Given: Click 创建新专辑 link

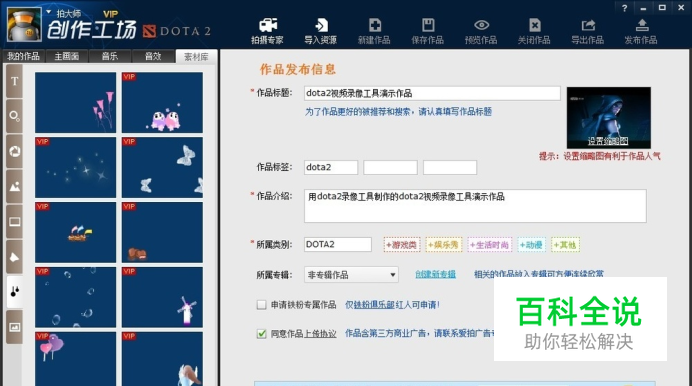Looking at the screenshot, I should [x=436, y=274].
